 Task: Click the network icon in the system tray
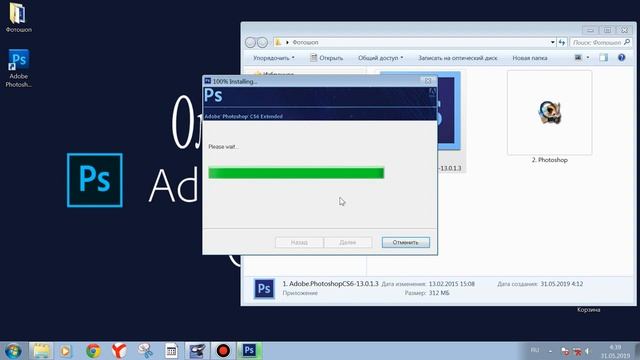coord(577,351)
